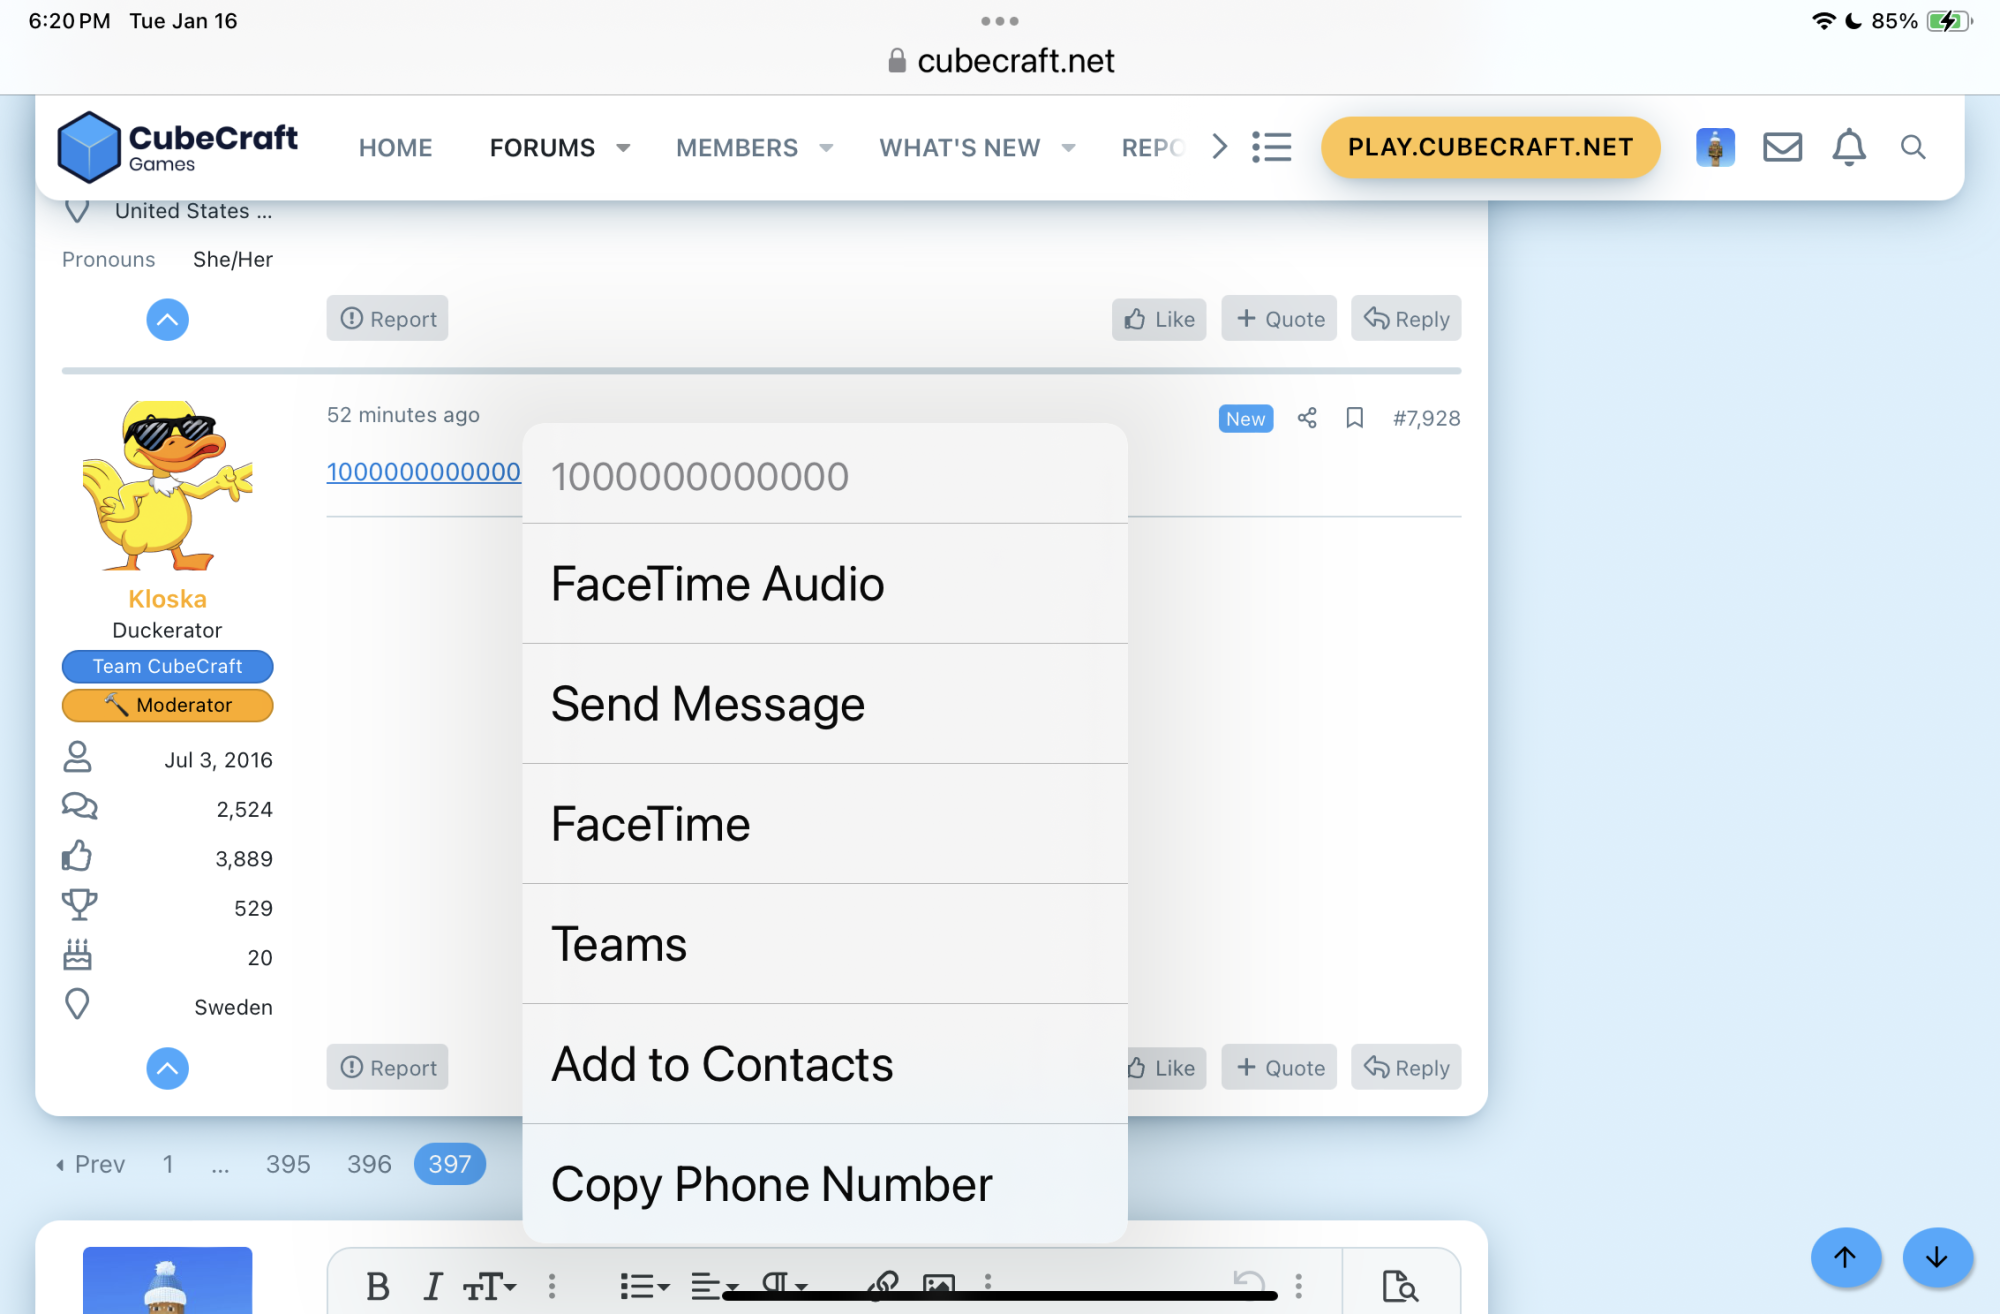Open the text alignment dropdown
Image resolution: width=2000 pixels, height=1314 pixels.
714,1286
